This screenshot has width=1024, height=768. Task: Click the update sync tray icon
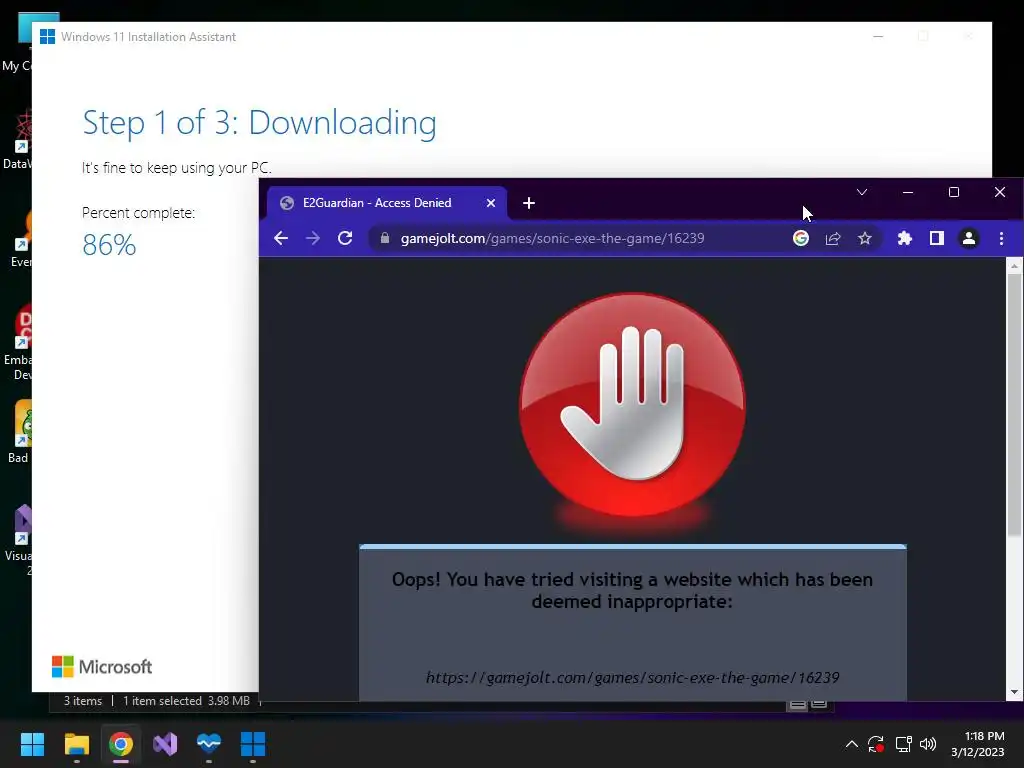click(876, 744)
